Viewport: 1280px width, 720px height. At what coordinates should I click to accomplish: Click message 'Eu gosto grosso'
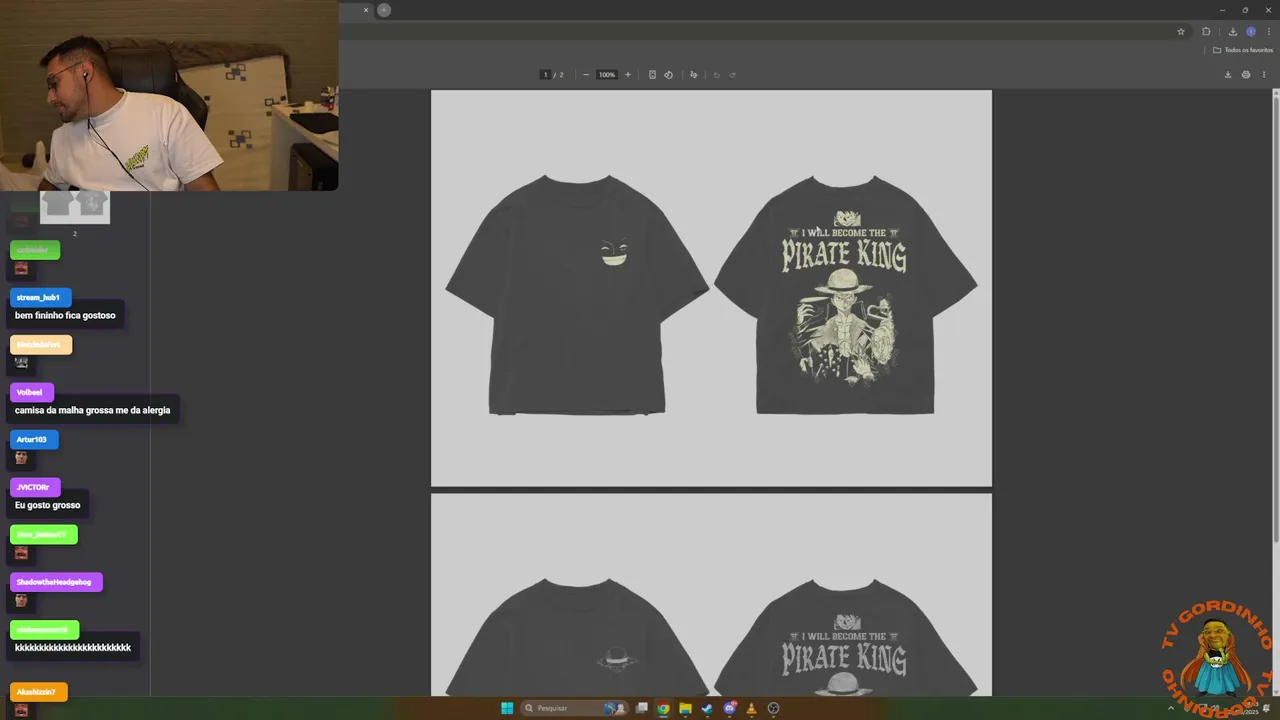[x=47, y=505]
